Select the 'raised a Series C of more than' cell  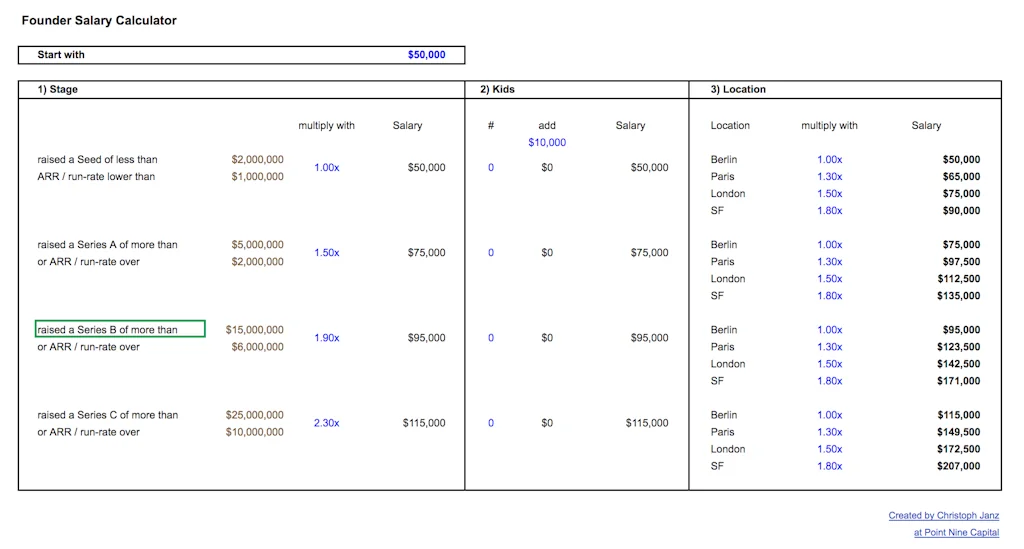tap(108, 415)
